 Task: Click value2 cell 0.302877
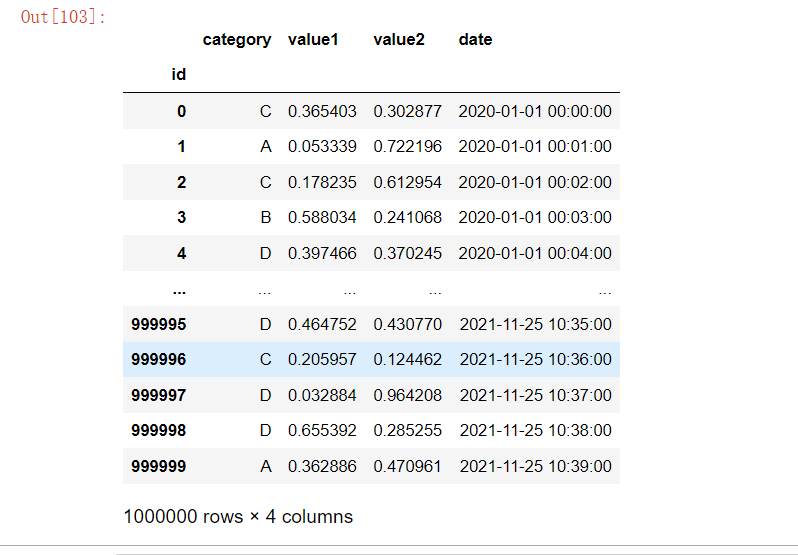pos(408,111)
